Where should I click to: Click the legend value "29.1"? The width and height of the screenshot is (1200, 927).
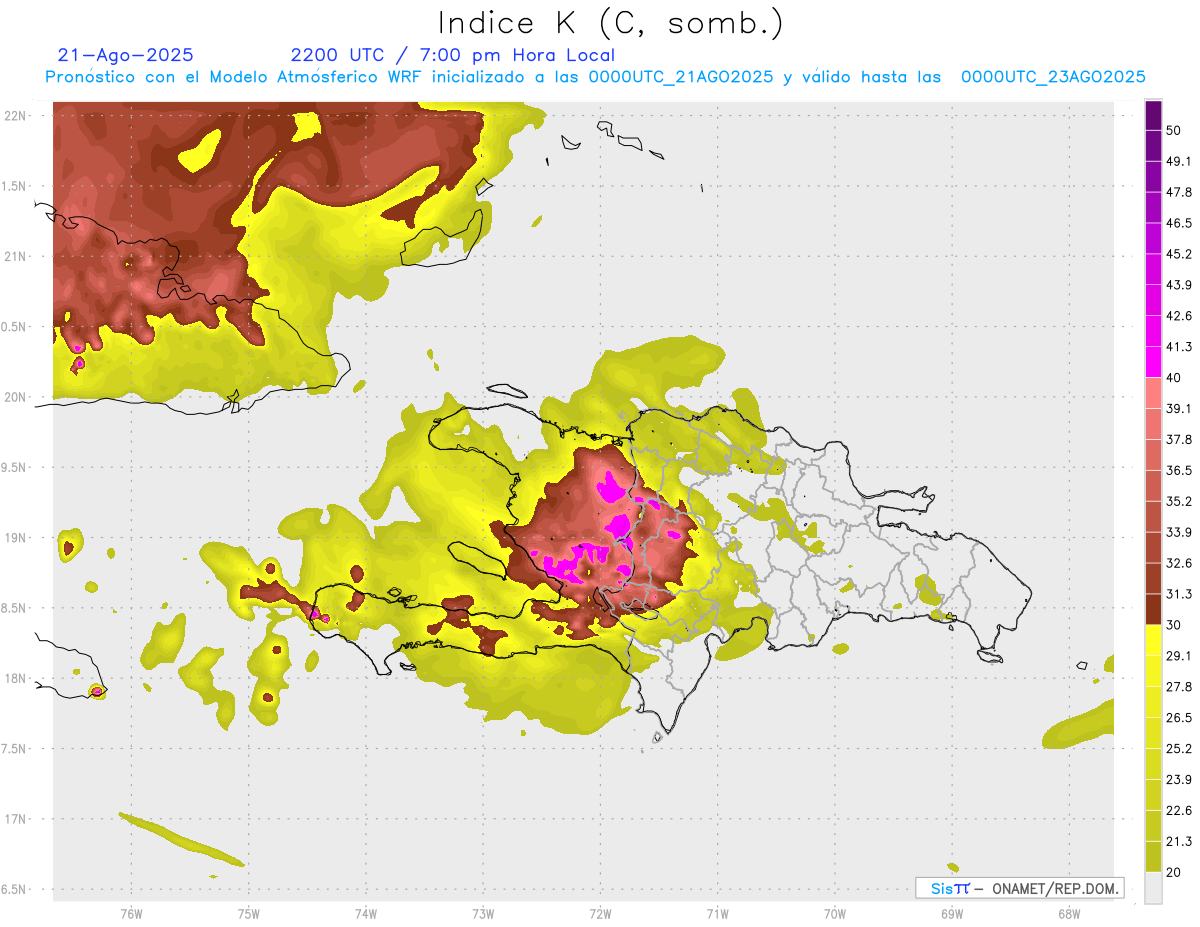click(1179, 655)
